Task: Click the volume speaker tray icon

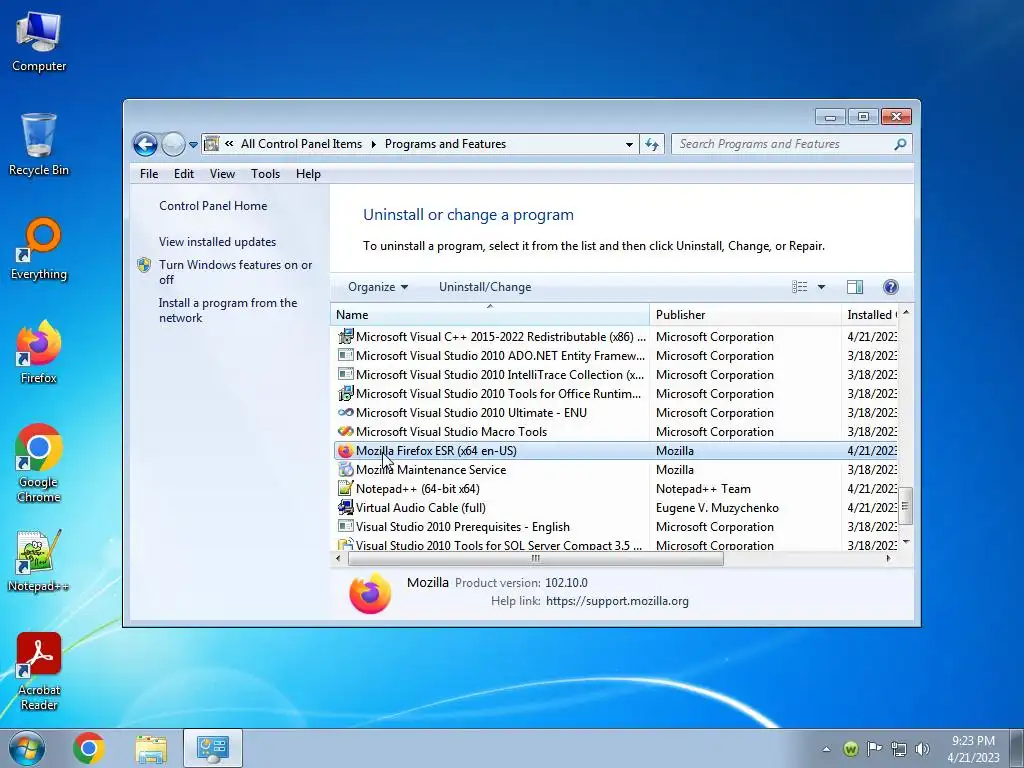Action: (x=922, y=749)
